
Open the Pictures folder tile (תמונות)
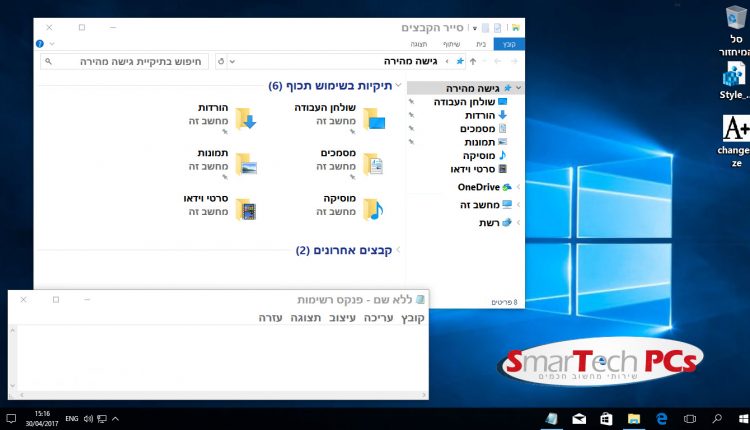222,163
